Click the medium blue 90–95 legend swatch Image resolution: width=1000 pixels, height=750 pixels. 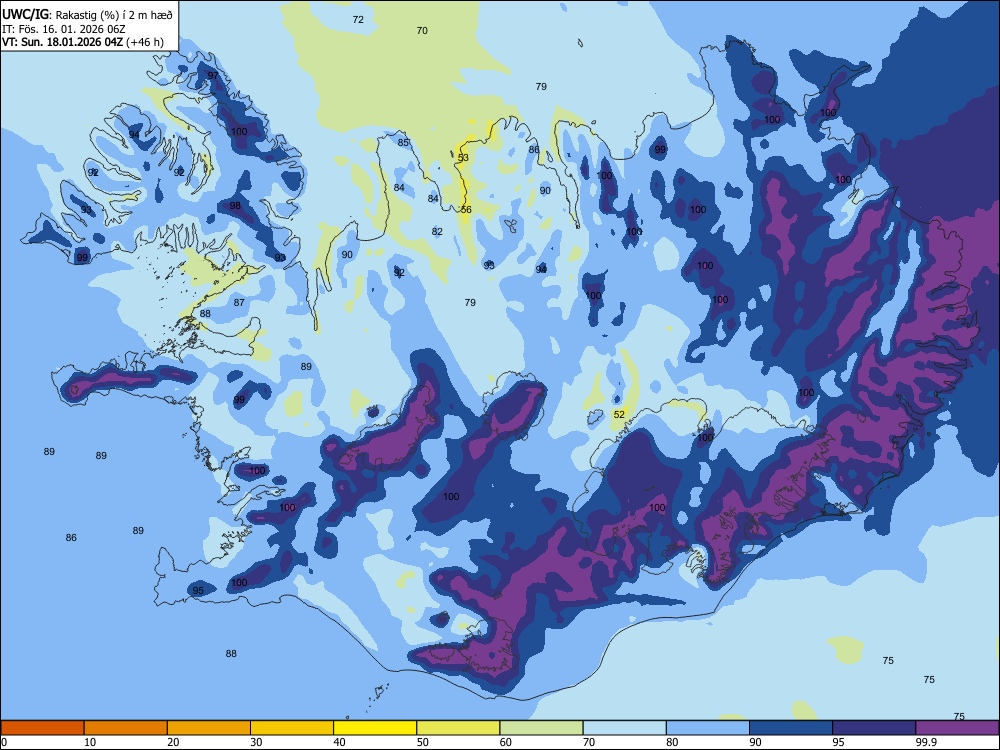791,728
